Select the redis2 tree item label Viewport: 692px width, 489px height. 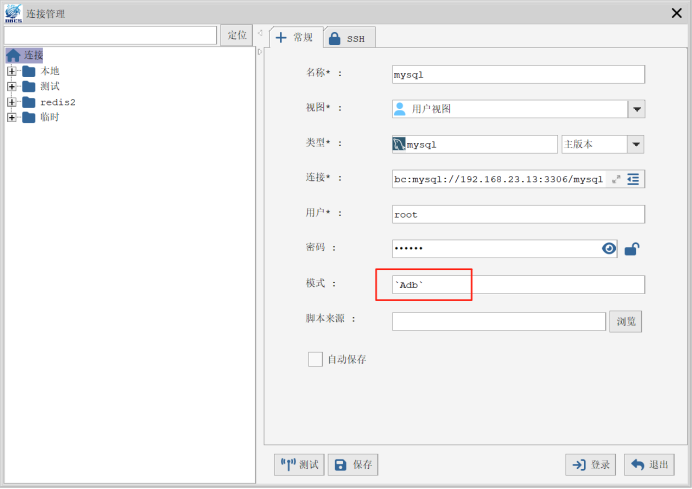click(58, 102)
